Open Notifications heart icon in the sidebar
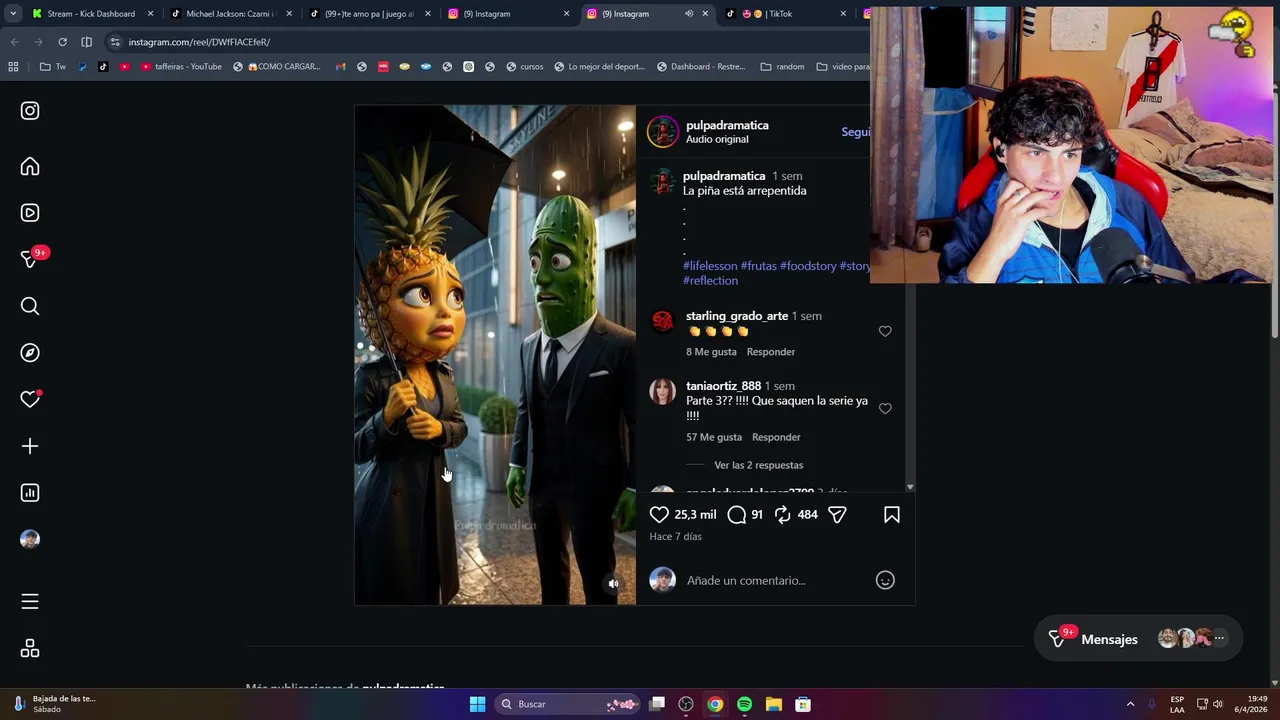 click(x=30, y=399)
